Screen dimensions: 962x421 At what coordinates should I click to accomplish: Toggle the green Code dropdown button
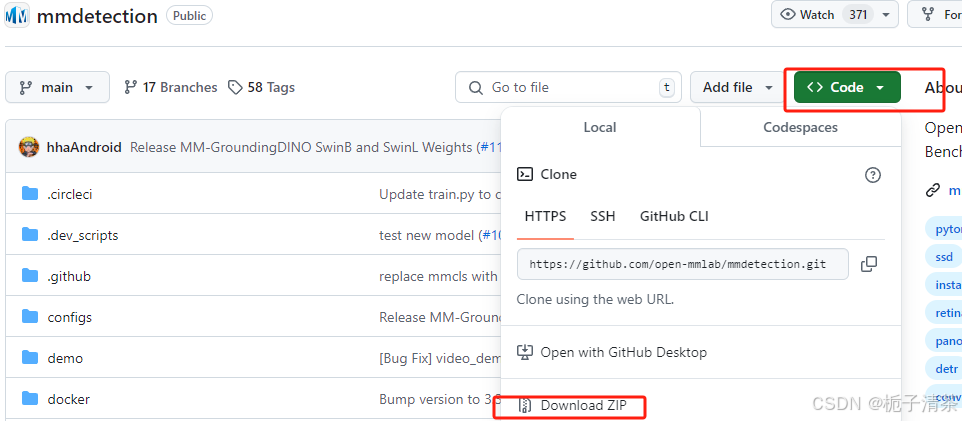(847, 87)
